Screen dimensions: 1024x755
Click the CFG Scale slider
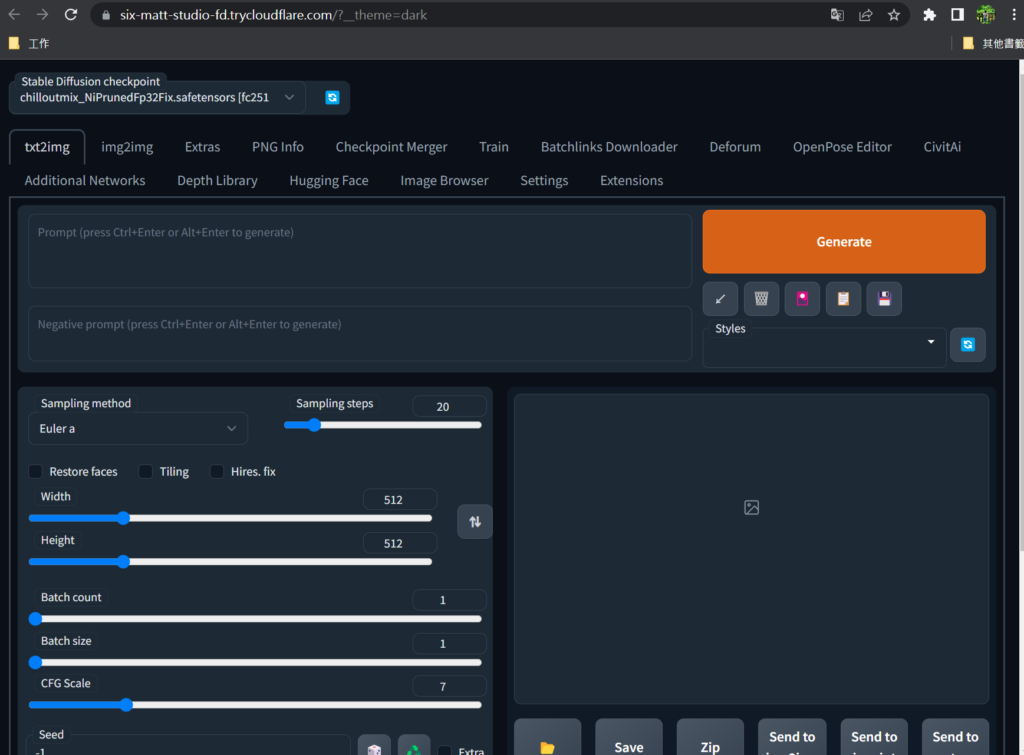(255, 705)
